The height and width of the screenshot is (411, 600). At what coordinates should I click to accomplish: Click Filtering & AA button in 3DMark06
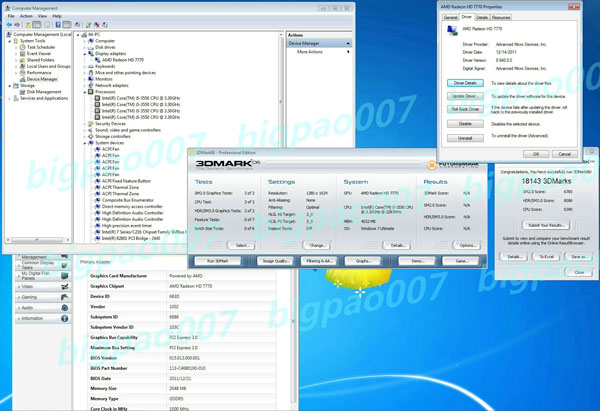(x=319, y=261)
